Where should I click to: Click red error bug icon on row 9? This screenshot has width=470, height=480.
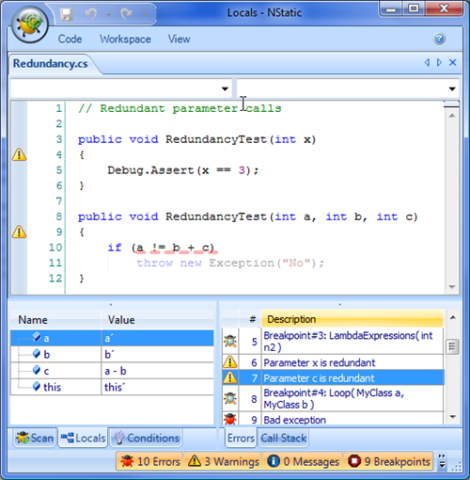[230, 419]
